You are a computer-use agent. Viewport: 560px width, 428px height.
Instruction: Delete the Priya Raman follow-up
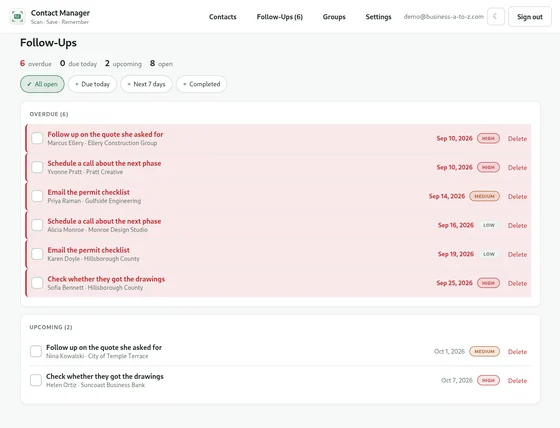pyautogui.click(x=517, y=196)
